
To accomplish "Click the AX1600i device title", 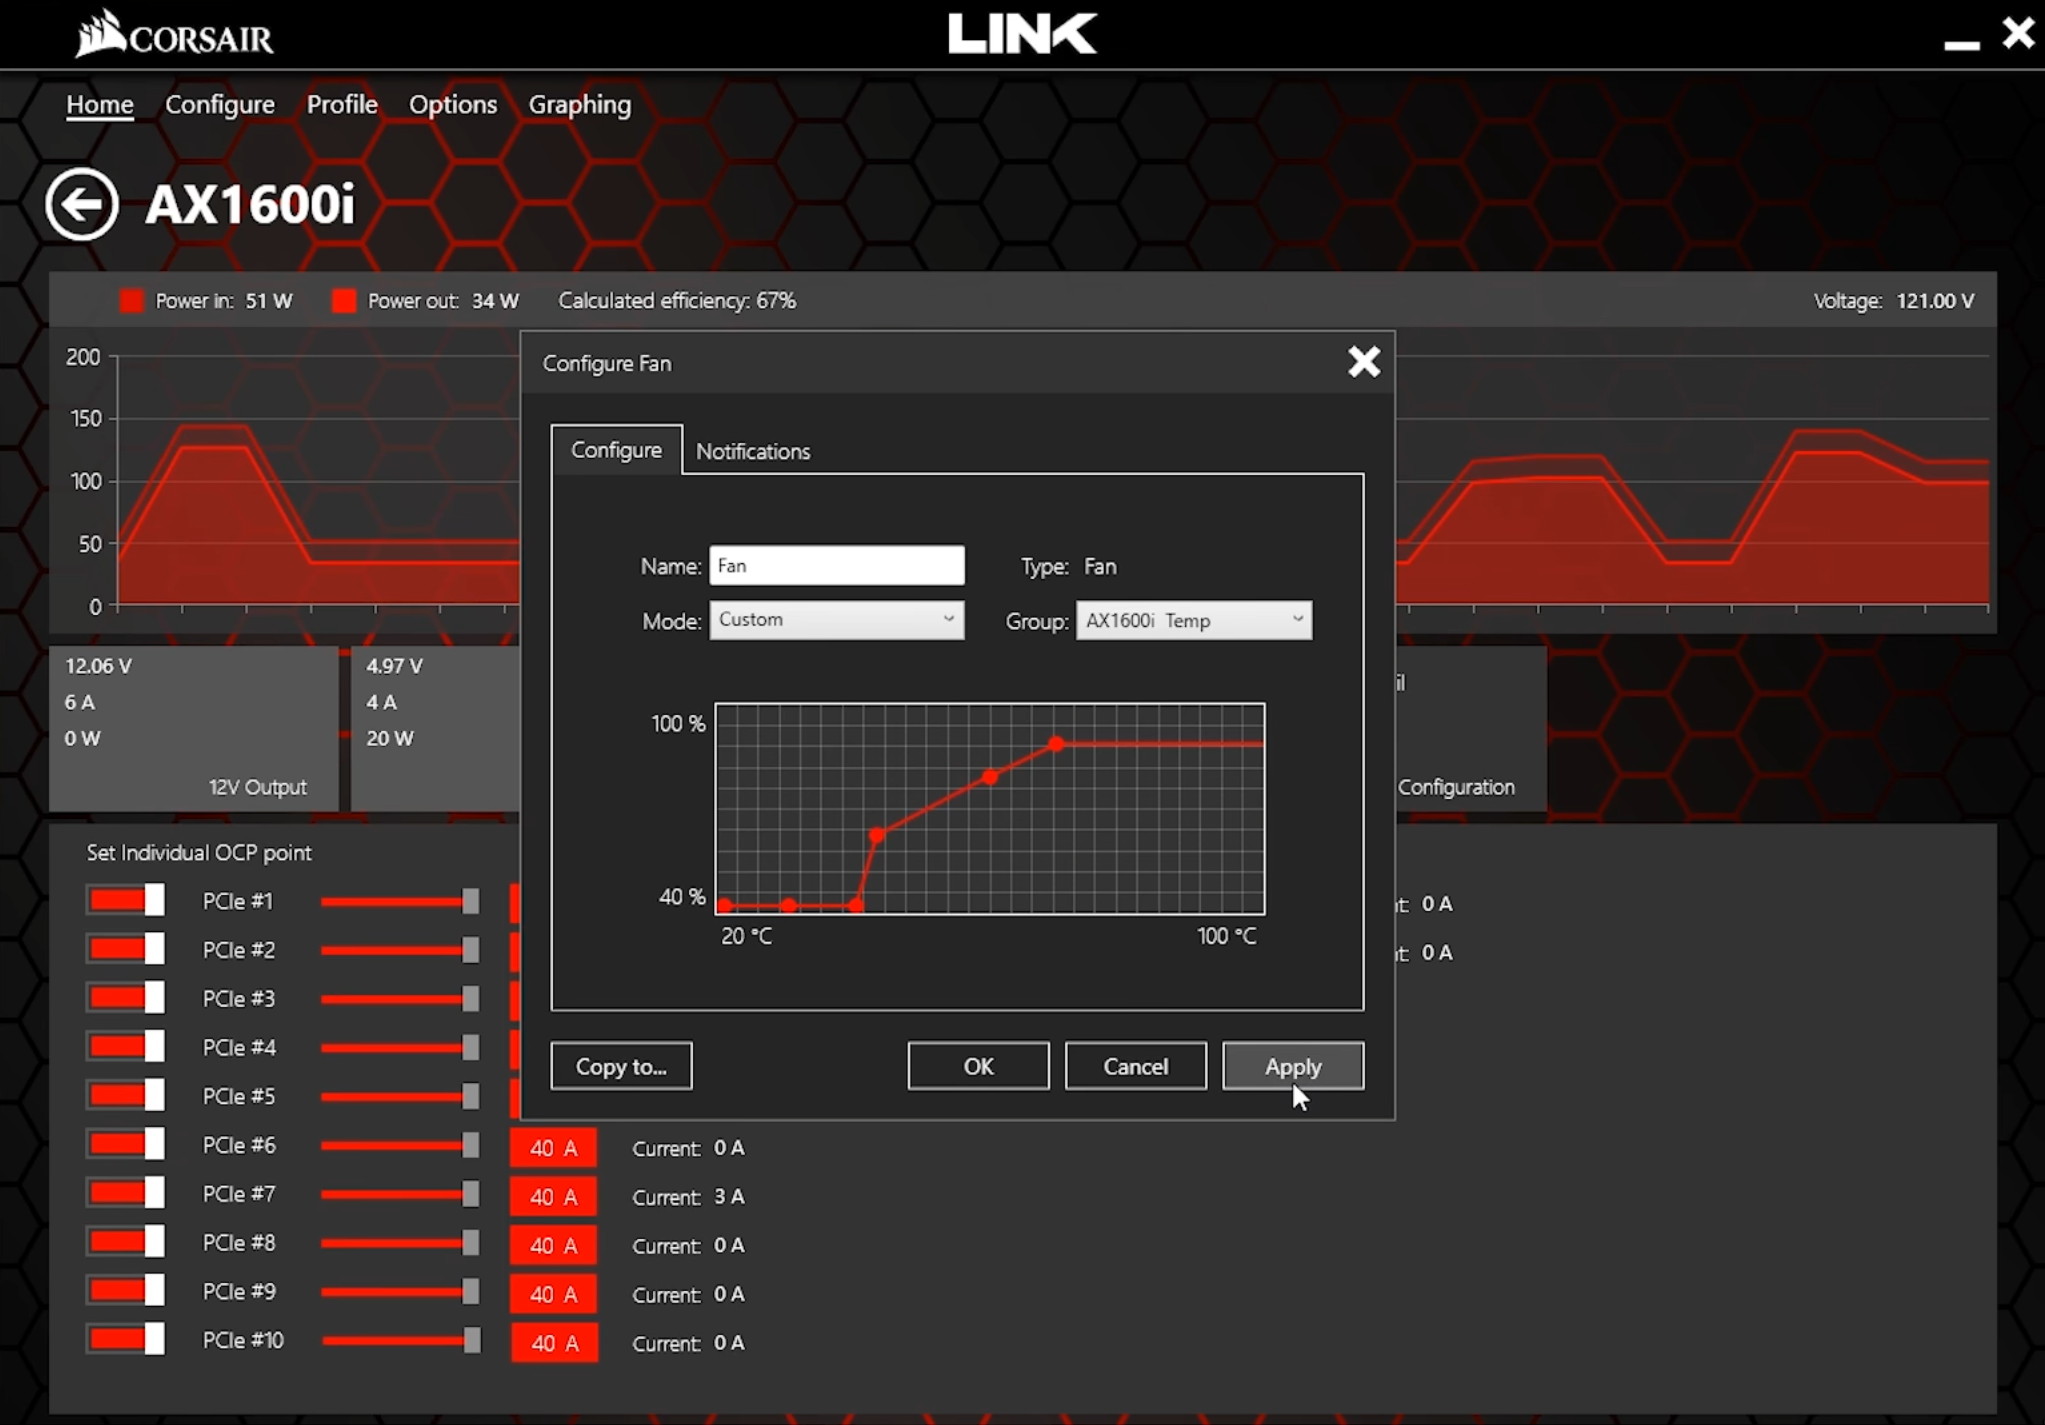I will tap(250, 204).
